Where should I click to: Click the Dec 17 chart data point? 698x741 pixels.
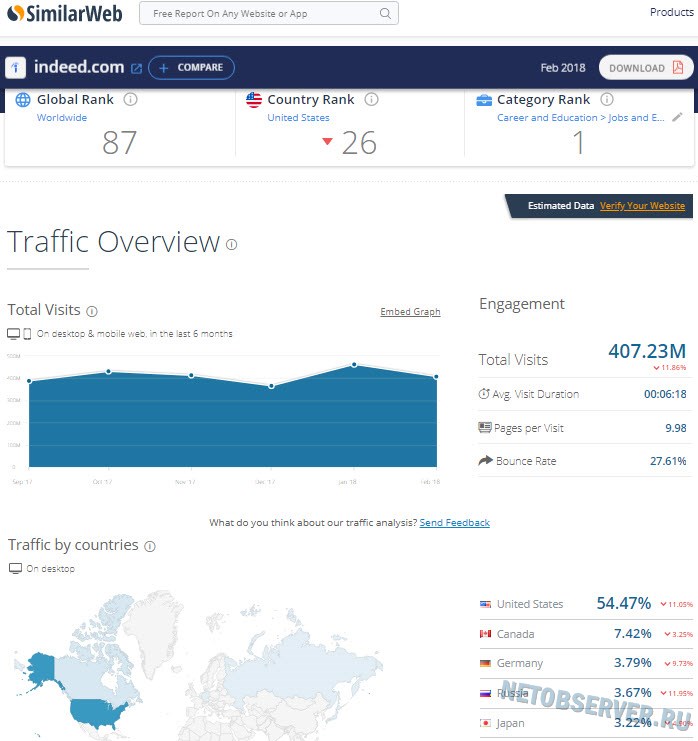tap(271, 386)
